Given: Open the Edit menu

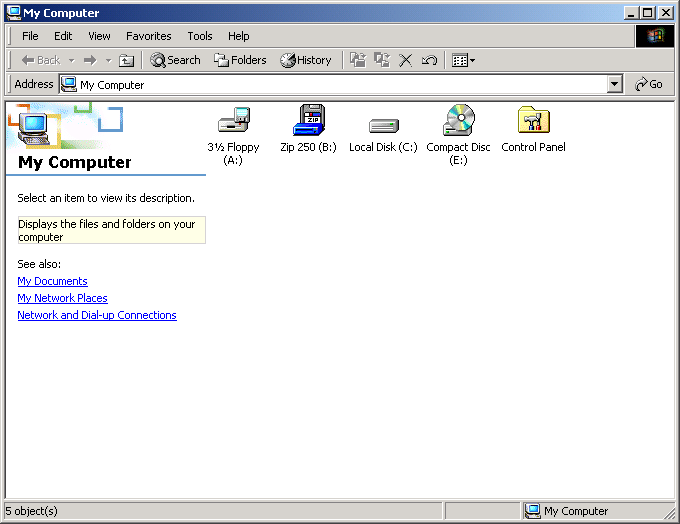Looking at the screenshot, I should (63, 36).
